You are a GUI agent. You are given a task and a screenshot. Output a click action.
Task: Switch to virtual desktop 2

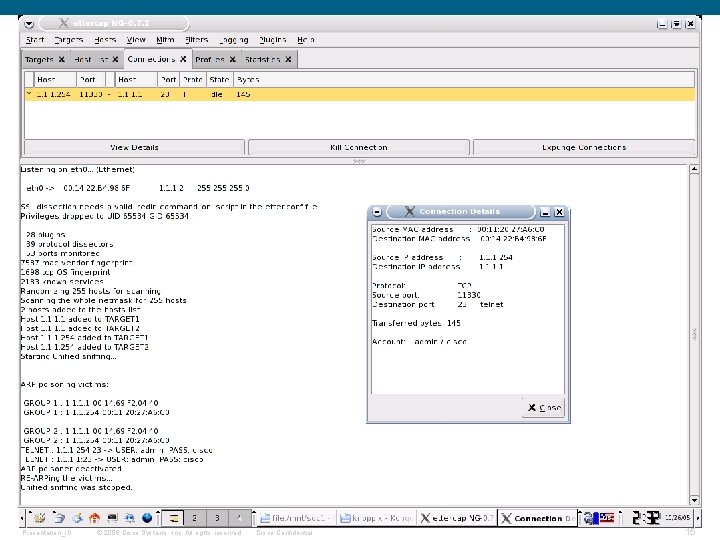(195, 518)
